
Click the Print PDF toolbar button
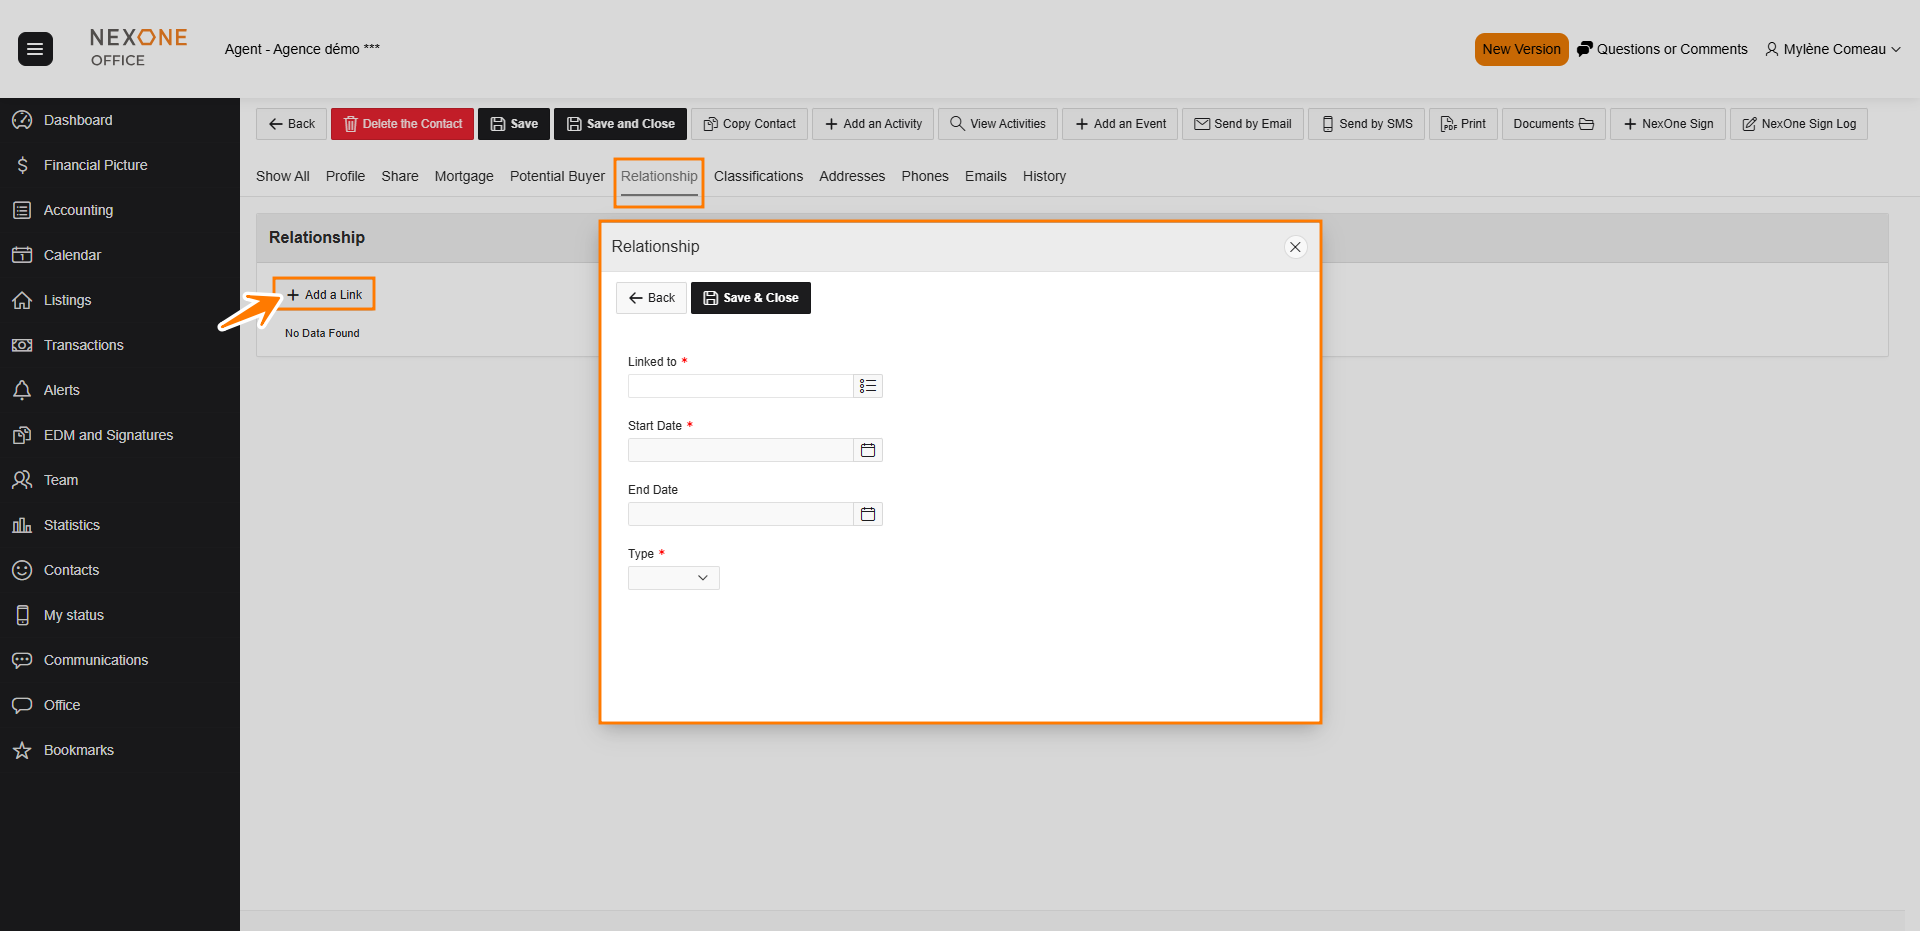(1462, 124)
